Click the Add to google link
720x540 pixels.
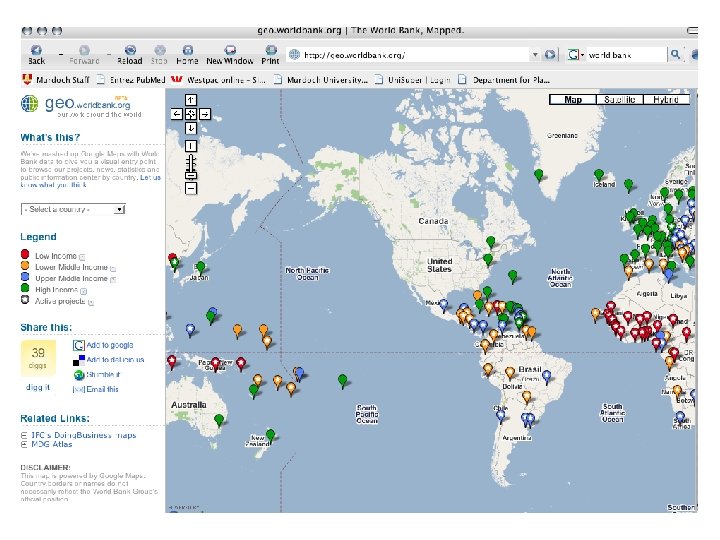coord(110,345)
